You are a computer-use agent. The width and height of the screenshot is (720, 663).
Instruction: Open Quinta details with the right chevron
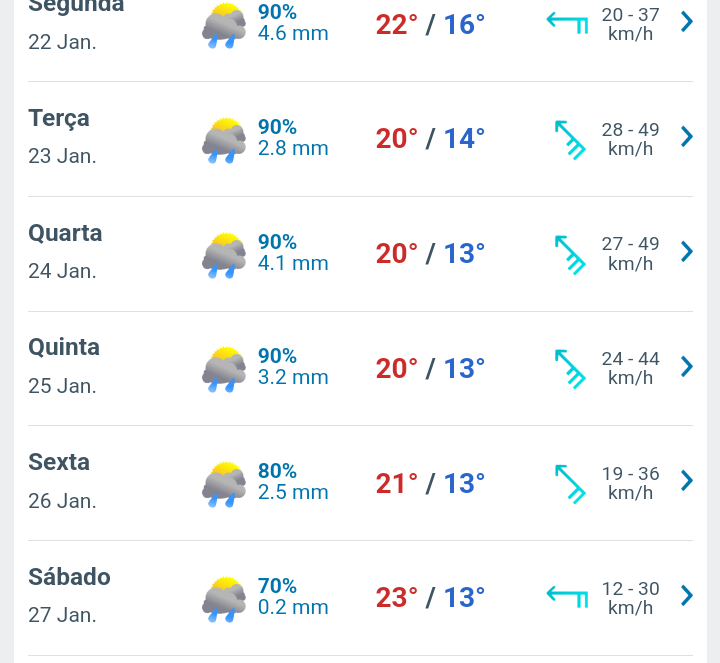click(x=686, y=366)
